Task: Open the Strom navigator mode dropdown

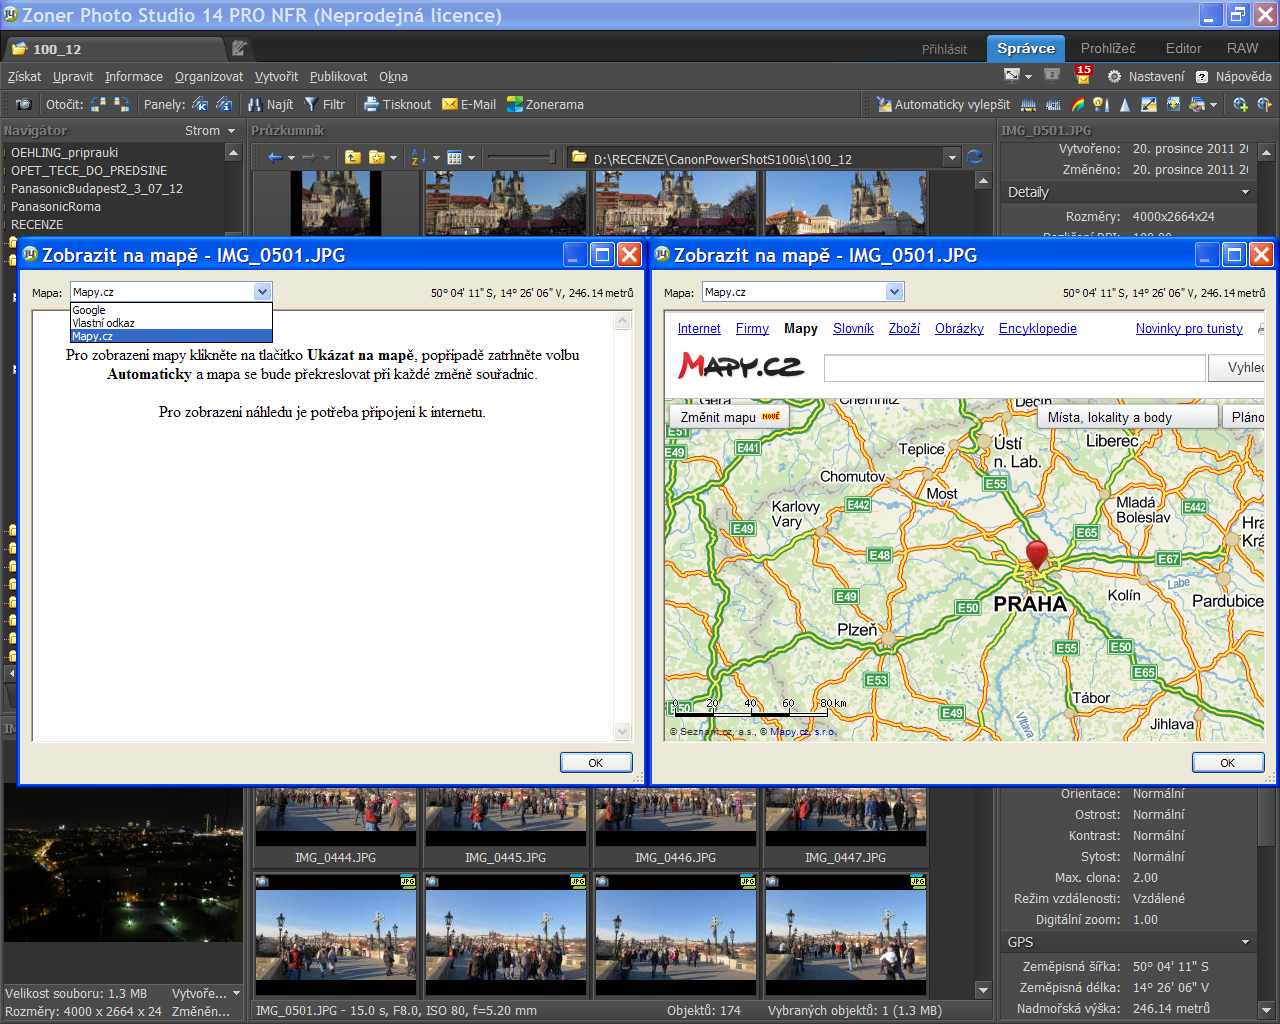Action: pos(210,131)
